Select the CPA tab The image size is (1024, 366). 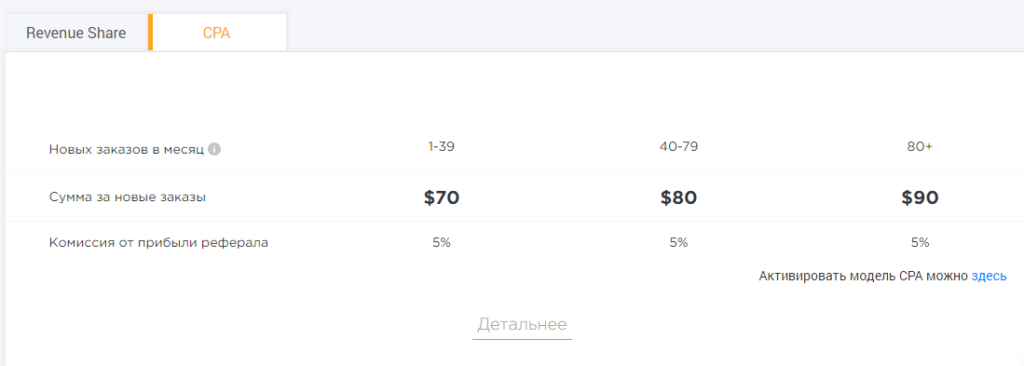coord(217,33)
